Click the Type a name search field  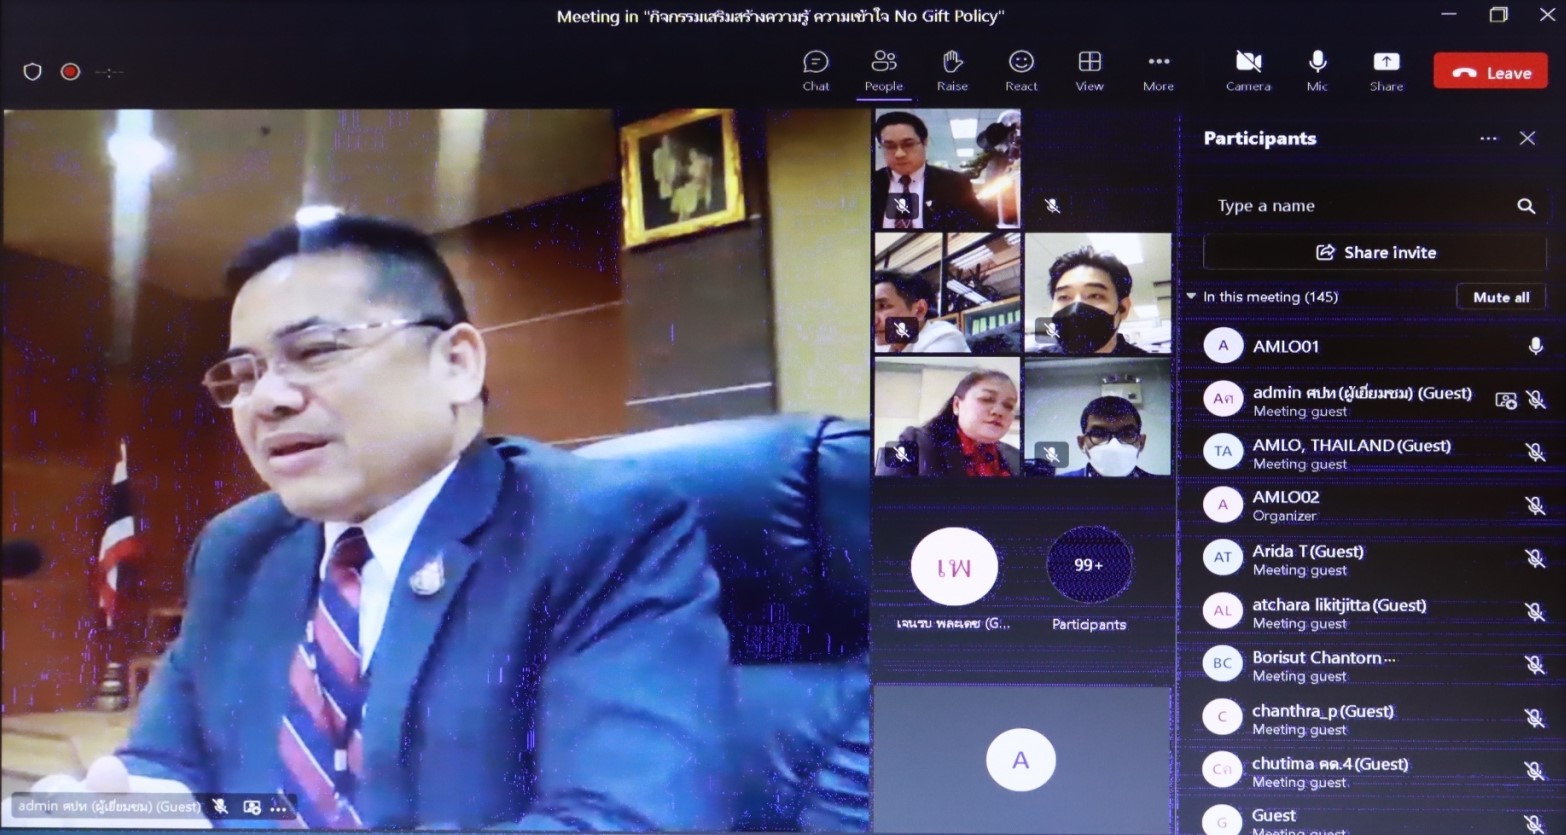coord(1360,206)
